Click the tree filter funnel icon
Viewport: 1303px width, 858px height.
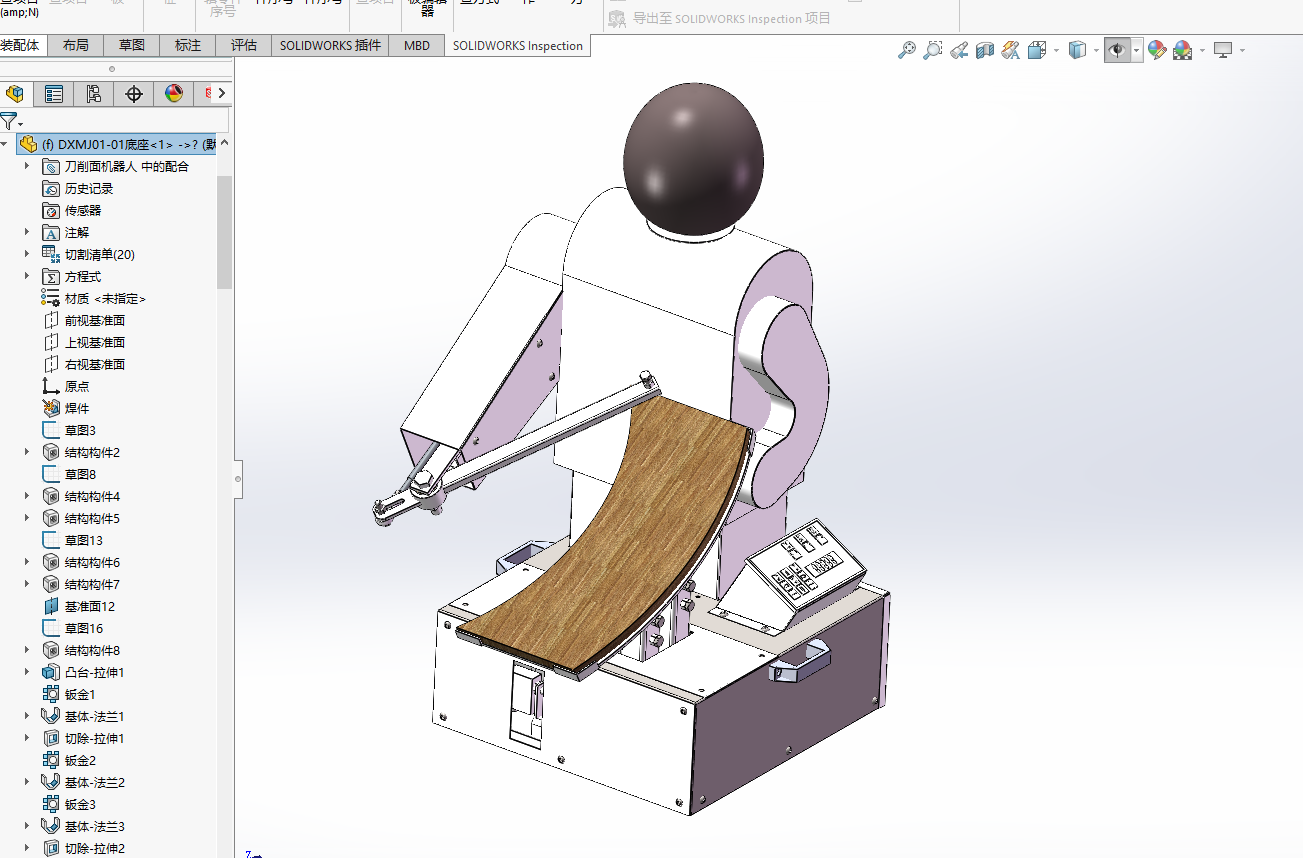tap(8, 121)
